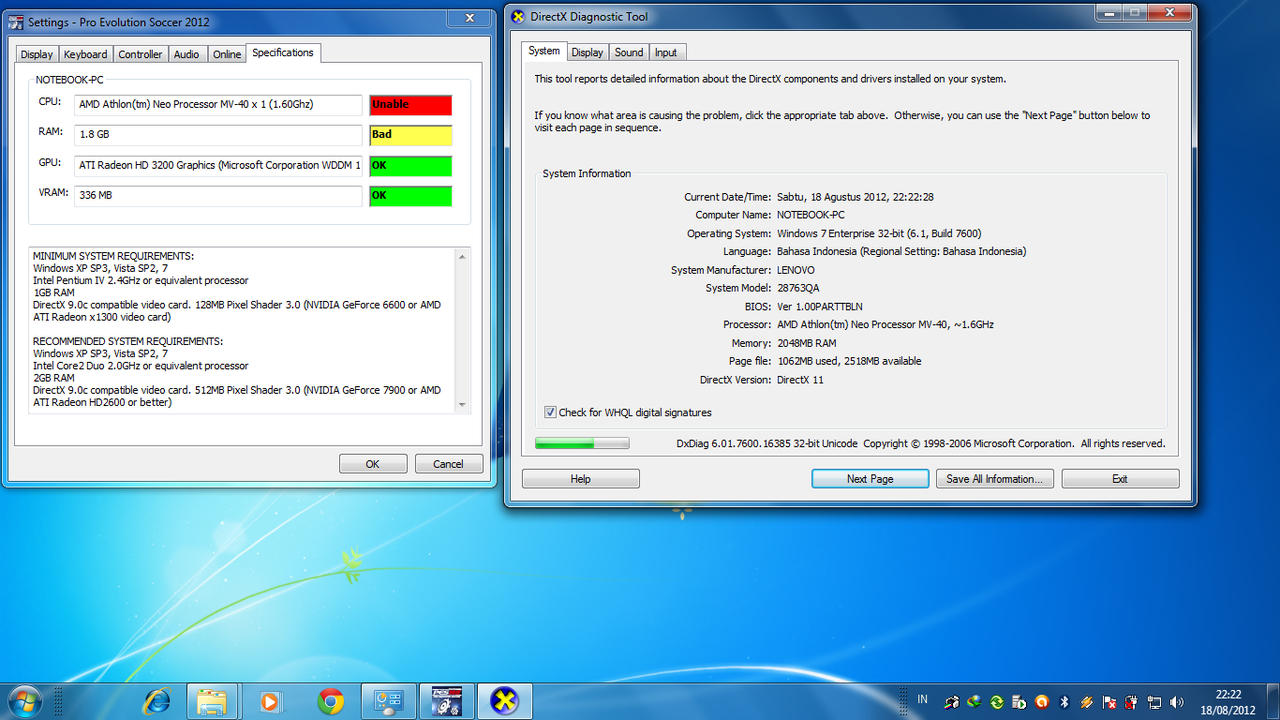Click the DirectX Diagnostic Tool title icon
Viewport: 1280px width, 720px height.
(518, 16)
